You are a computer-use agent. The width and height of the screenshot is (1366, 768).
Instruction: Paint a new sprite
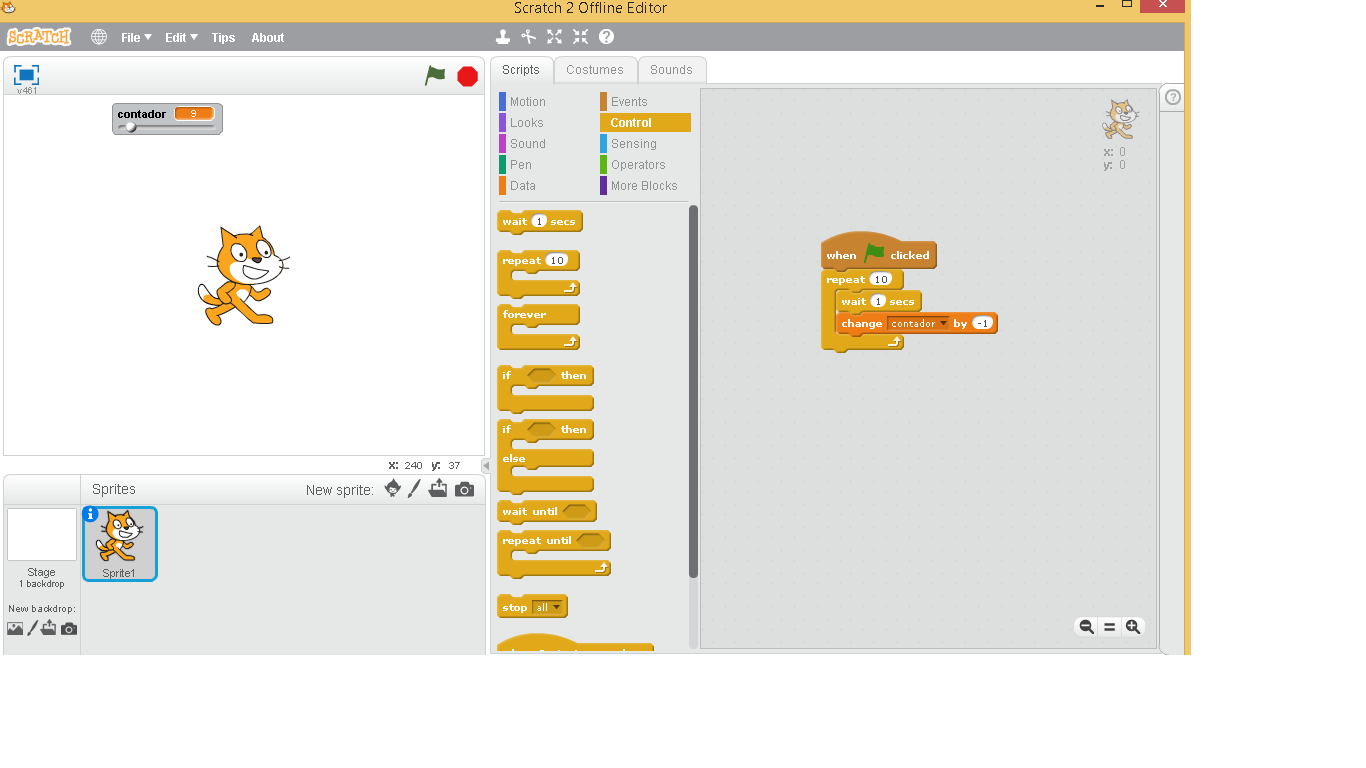click(415, 489)
